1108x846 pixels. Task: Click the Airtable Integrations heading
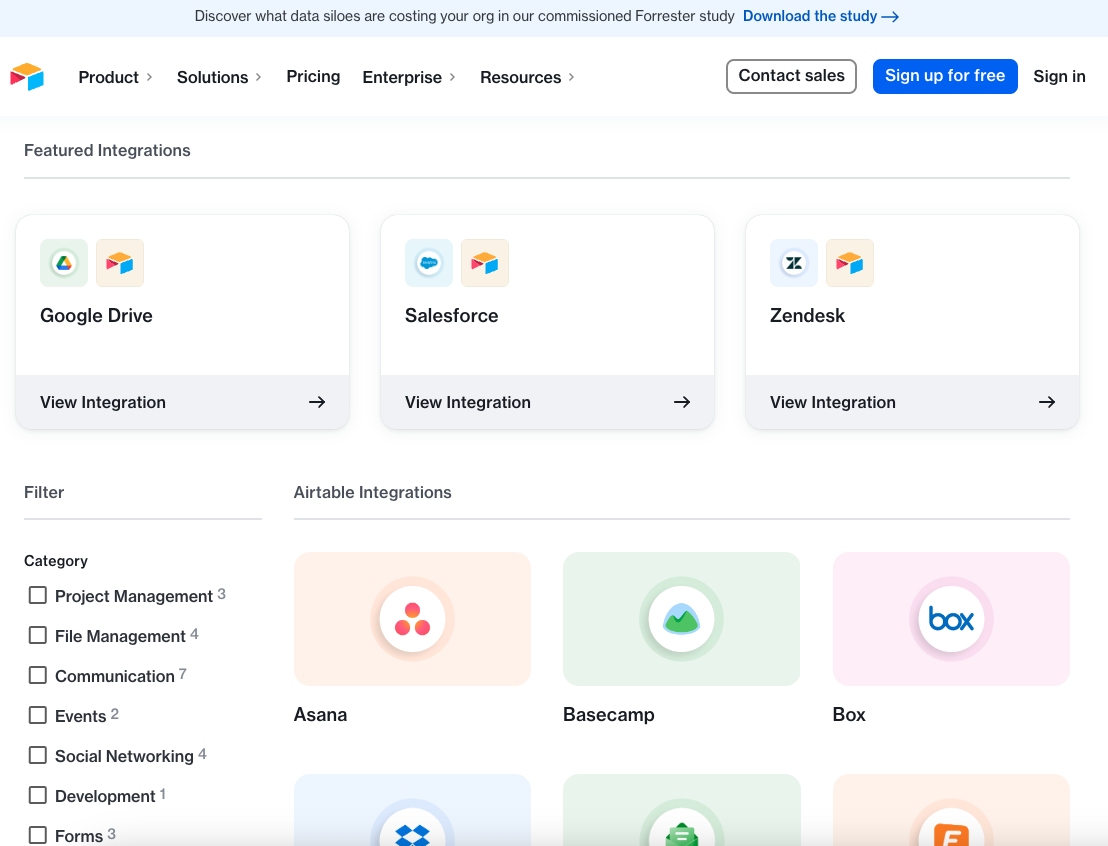pos(372,493)
